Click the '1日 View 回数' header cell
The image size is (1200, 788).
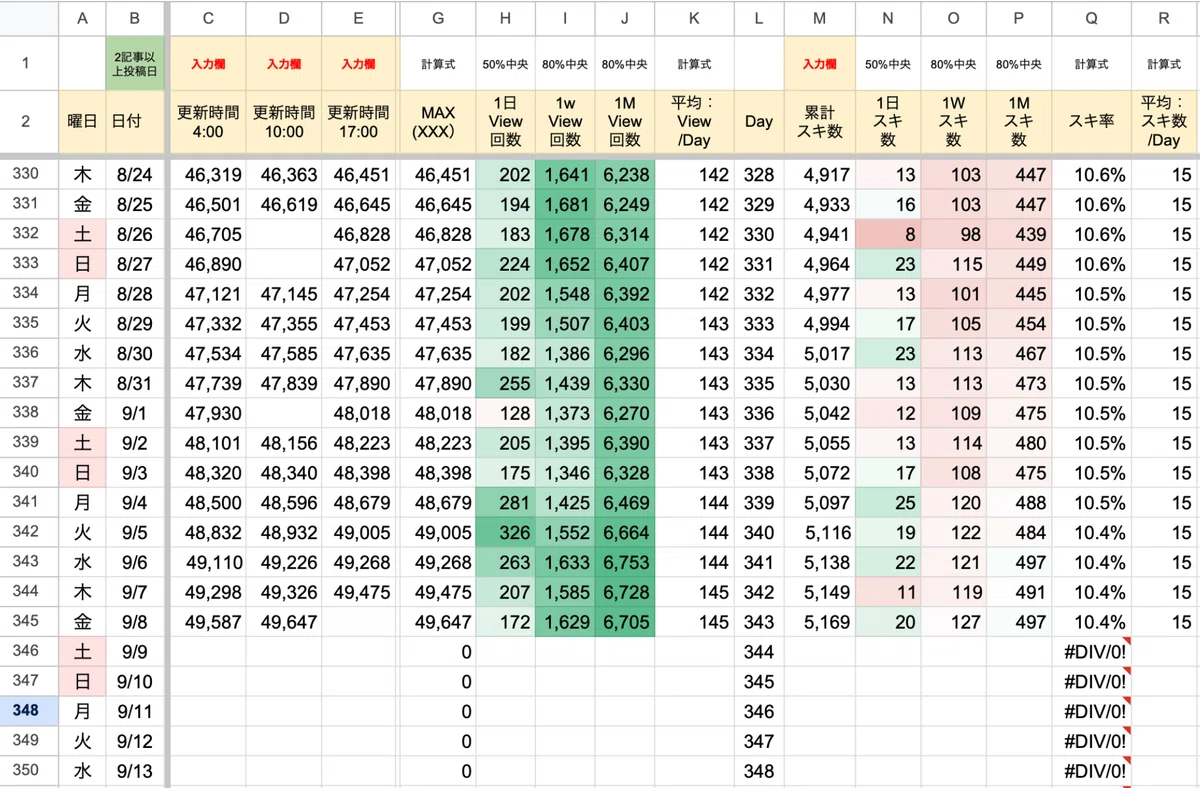tap(505, 121)
